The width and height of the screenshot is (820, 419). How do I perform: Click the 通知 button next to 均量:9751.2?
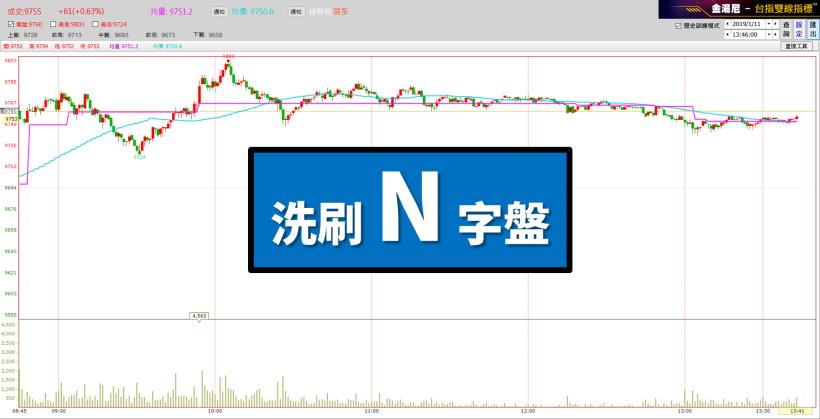click(219, 12)
